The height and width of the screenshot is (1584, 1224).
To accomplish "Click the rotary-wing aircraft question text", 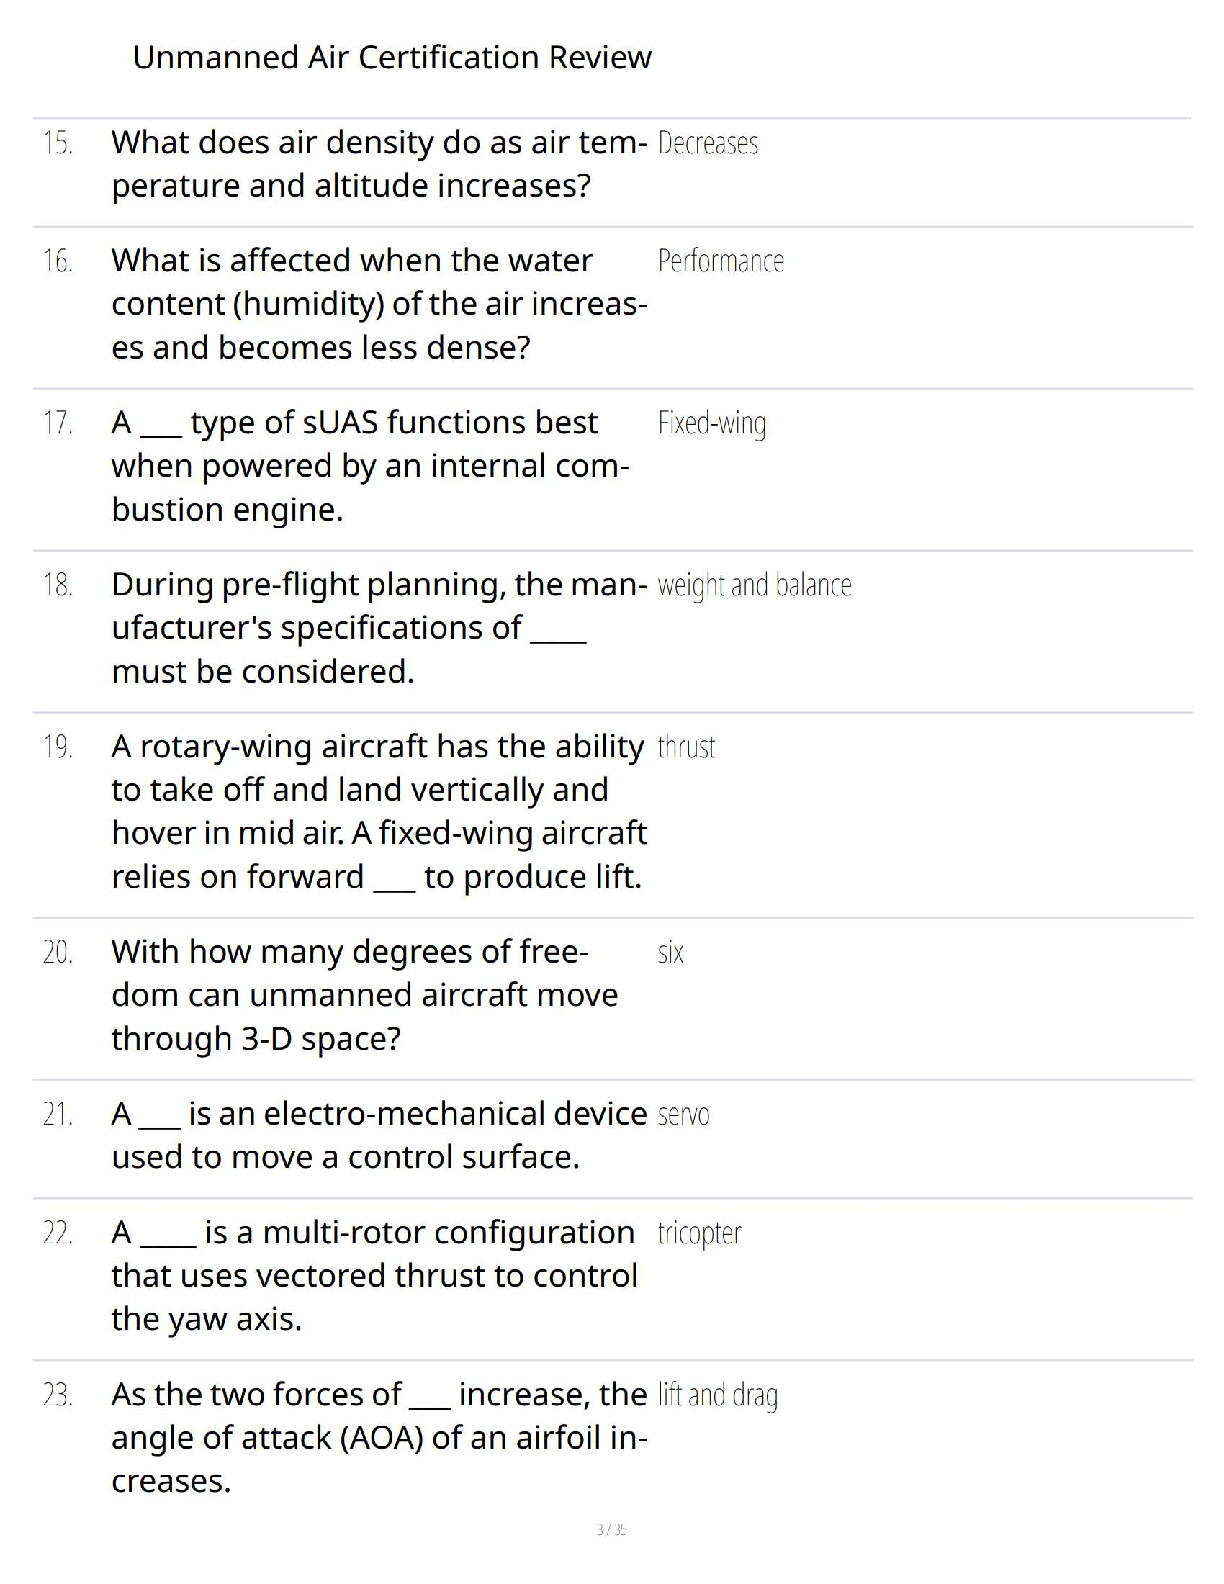I will (379, 811).
